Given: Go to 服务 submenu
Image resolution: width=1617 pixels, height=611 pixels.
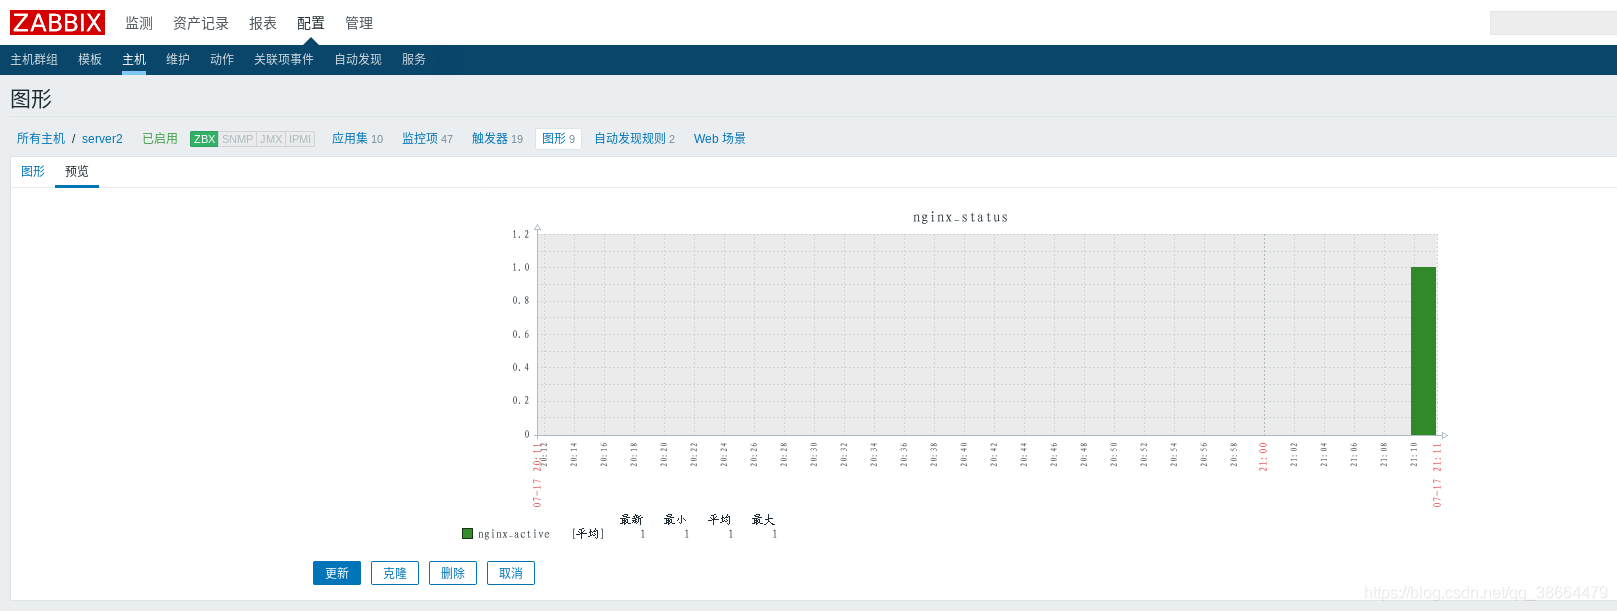Looking at the screenshot, I should 414,60.
